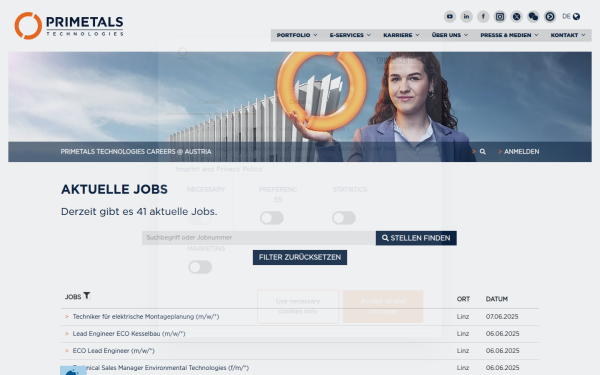Click the JOBS column header text

(73, 297)
